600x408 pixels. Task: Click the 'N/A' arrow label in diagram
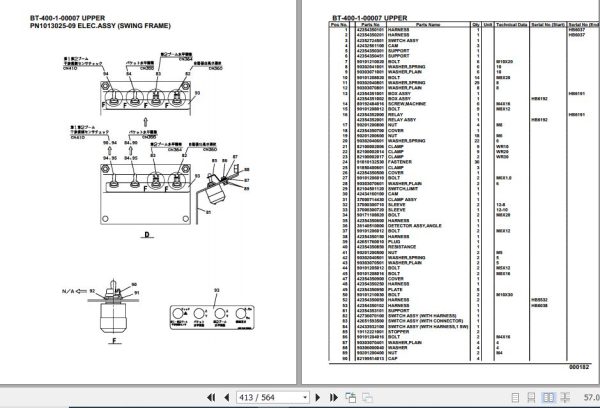point(75,292)
